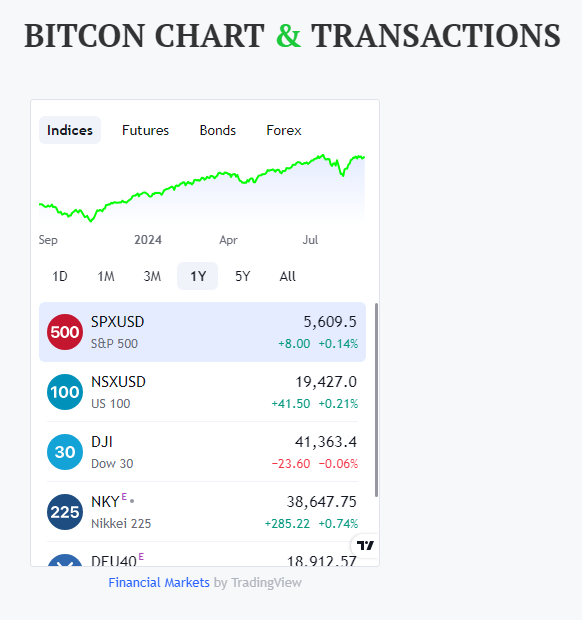This screenshot has height=620, width=582.
Task: Select the Forex tab
Action: [x=284, y=130]
